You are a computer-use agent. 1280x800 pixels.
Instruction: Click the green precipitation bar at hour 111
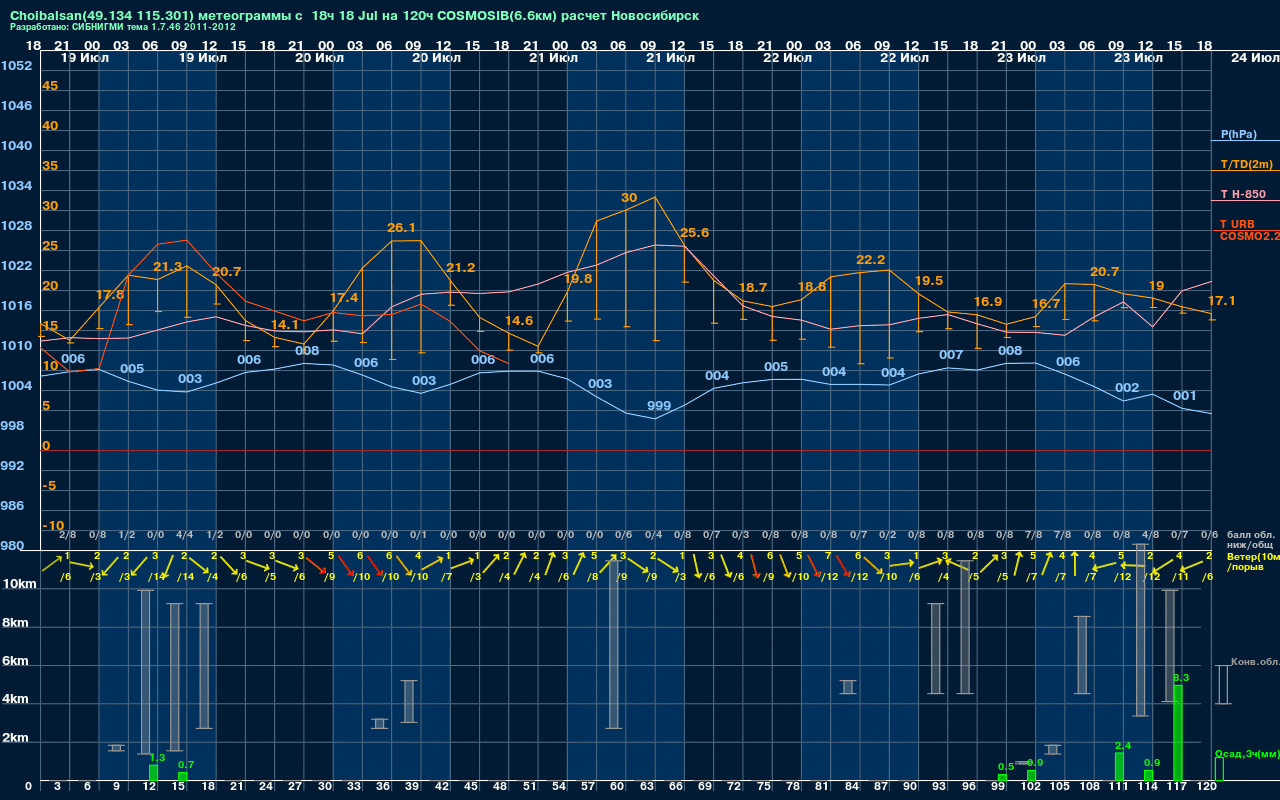[1120, 767]
